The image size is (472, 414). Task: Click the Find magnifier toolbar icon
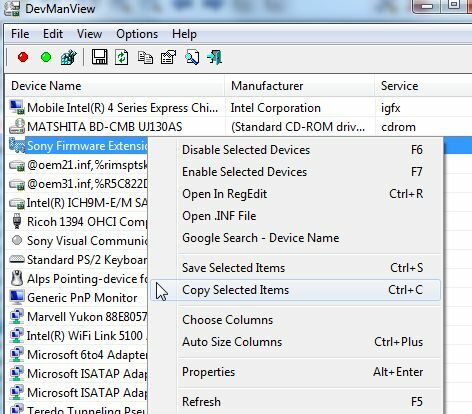(x=192, y=57)
